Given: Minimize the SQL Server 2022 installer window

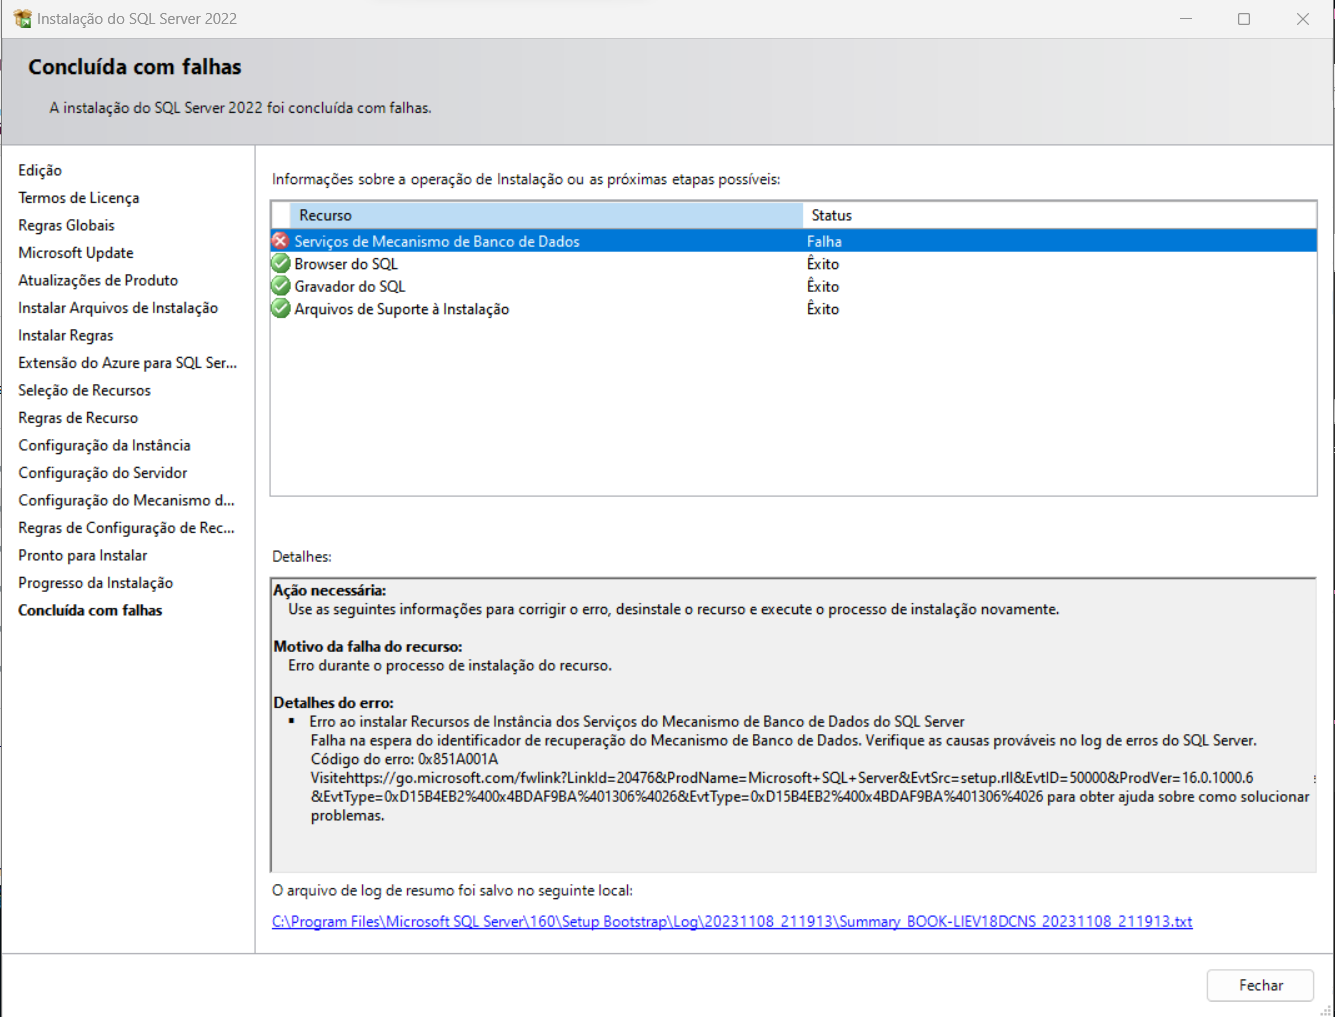Looking at the screenshot, I should 1186,19.
